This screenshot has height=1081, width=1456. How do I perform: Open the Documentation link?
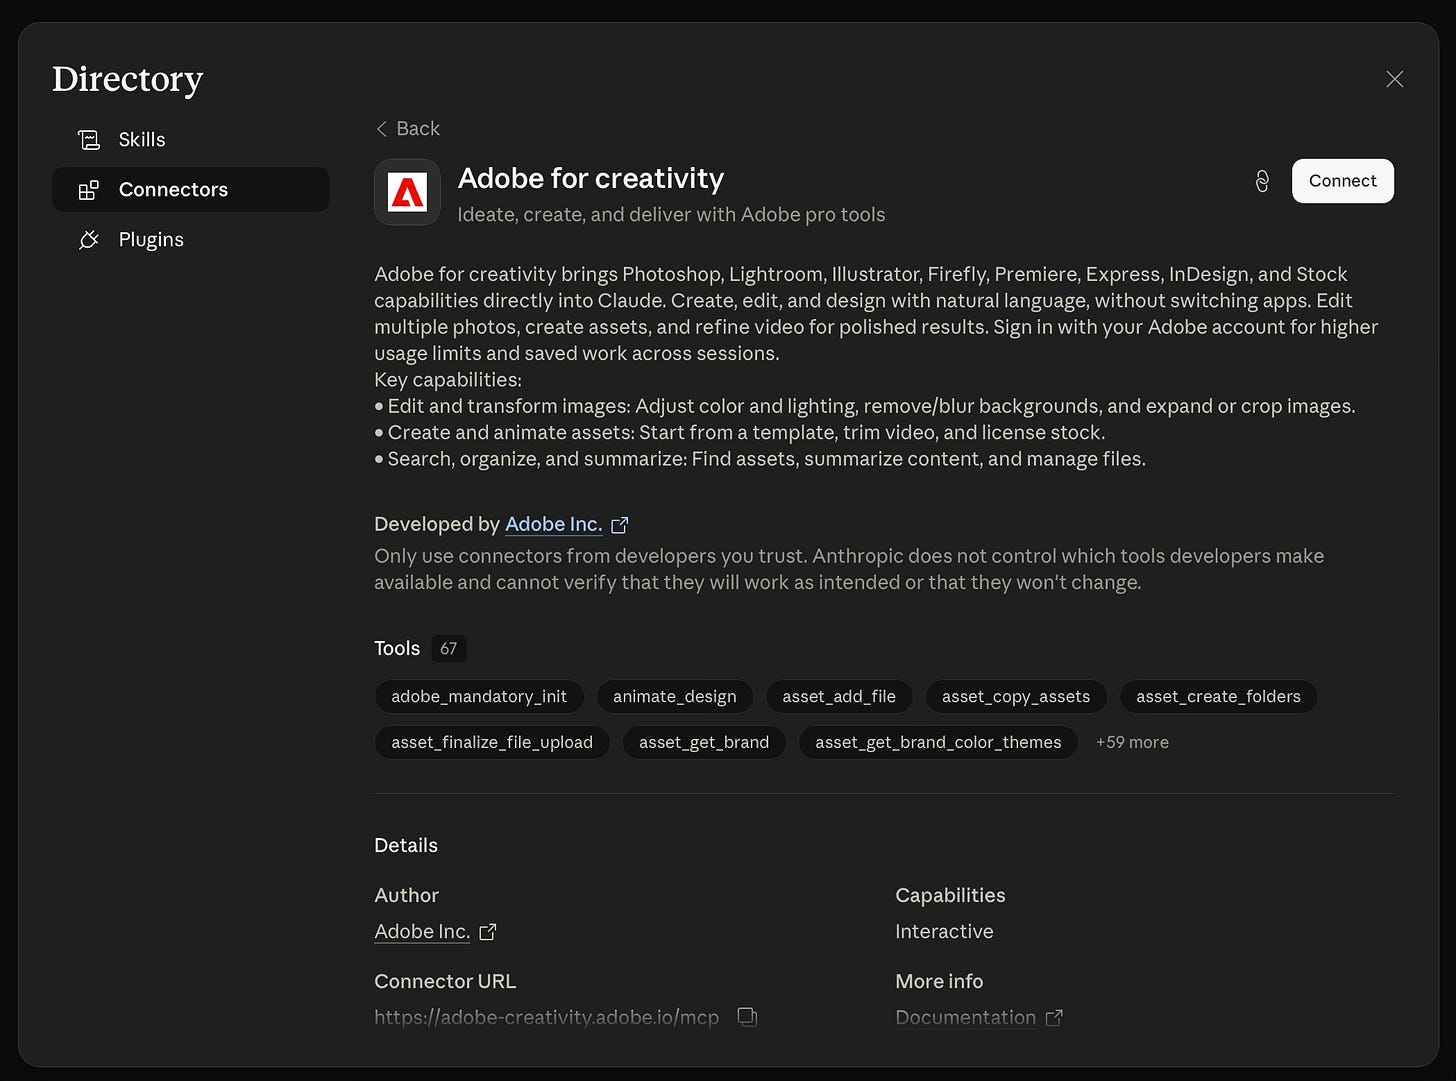(965, 1017)
